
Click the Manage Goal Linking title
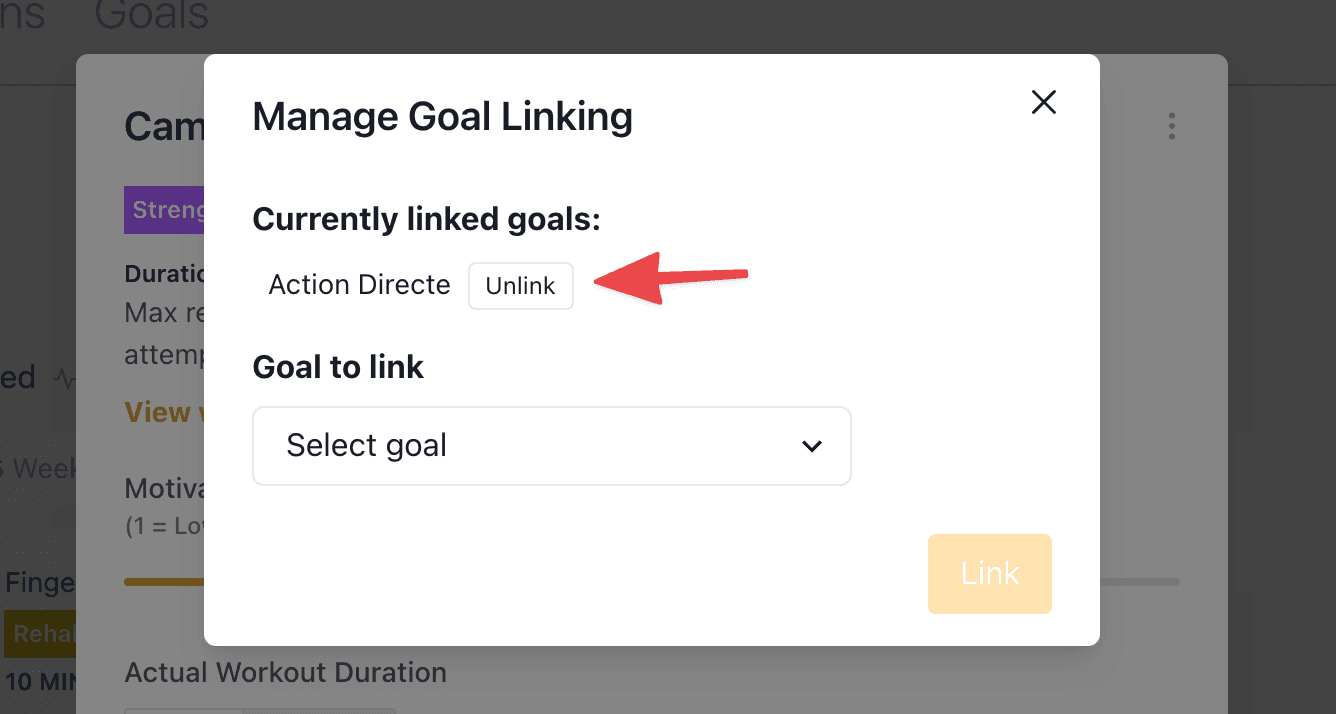tap(442, 117)
